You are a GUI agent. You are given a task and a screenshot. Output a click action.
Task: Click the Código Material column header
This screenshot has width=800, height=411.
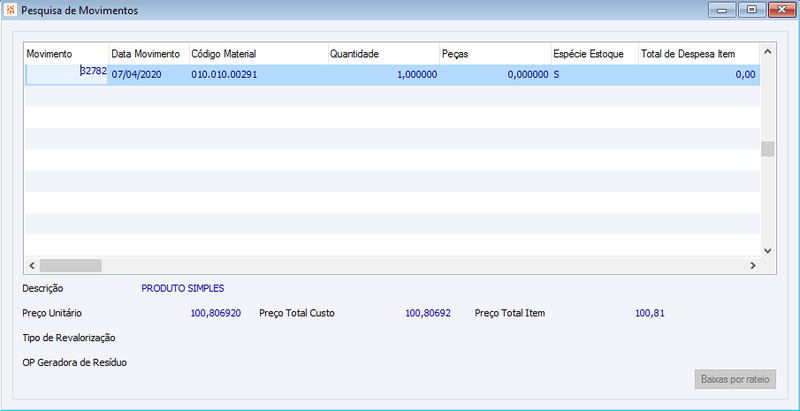258,54
